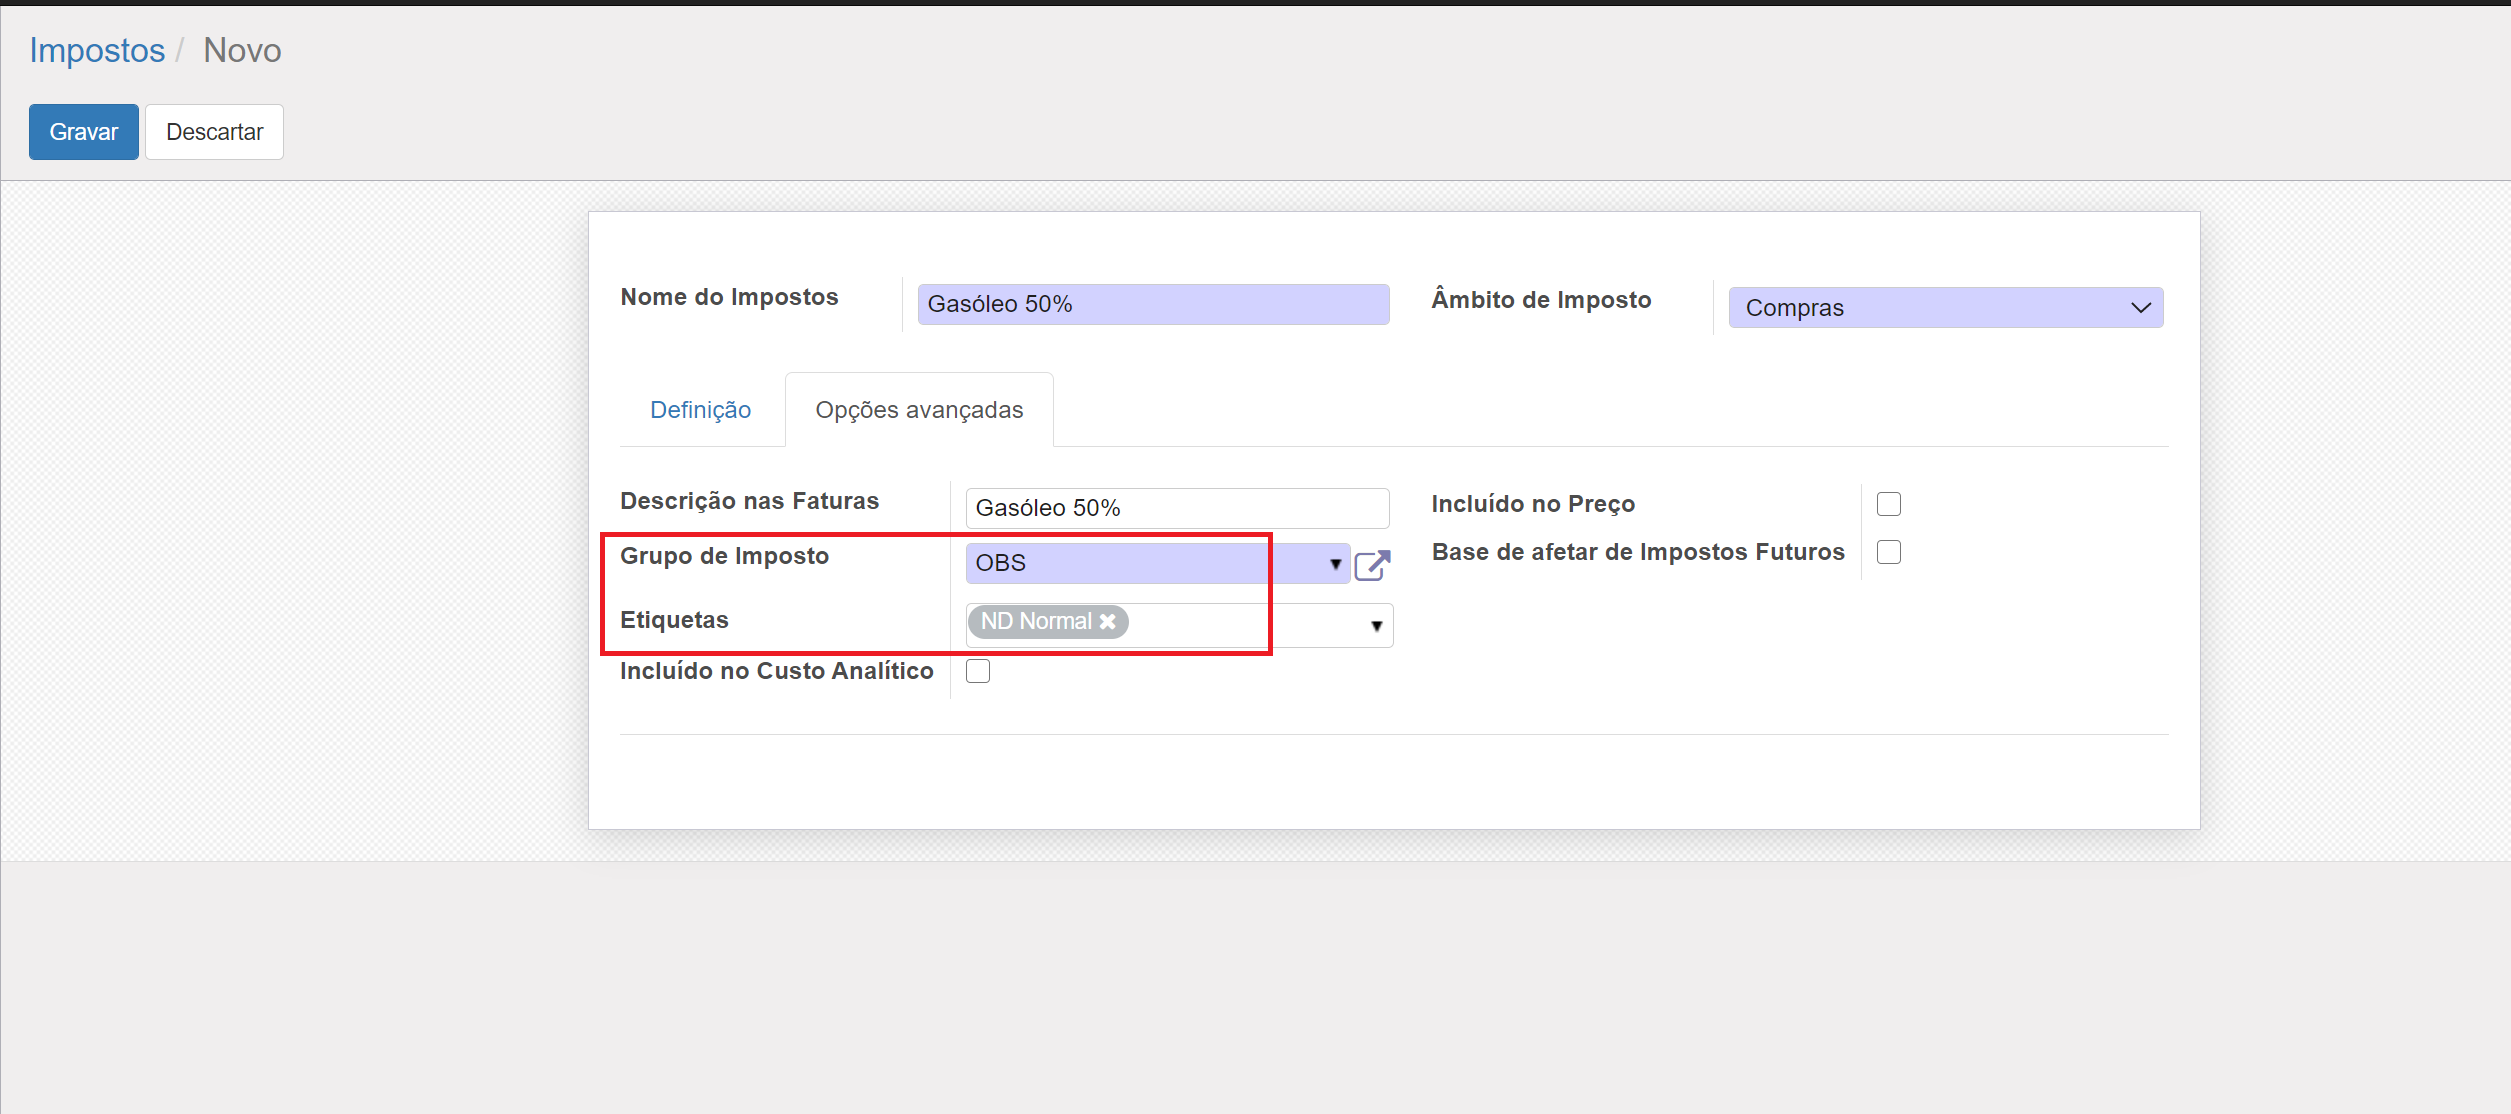
Task: Click the Grupo de Imposto label
Action: click(724, 556)
